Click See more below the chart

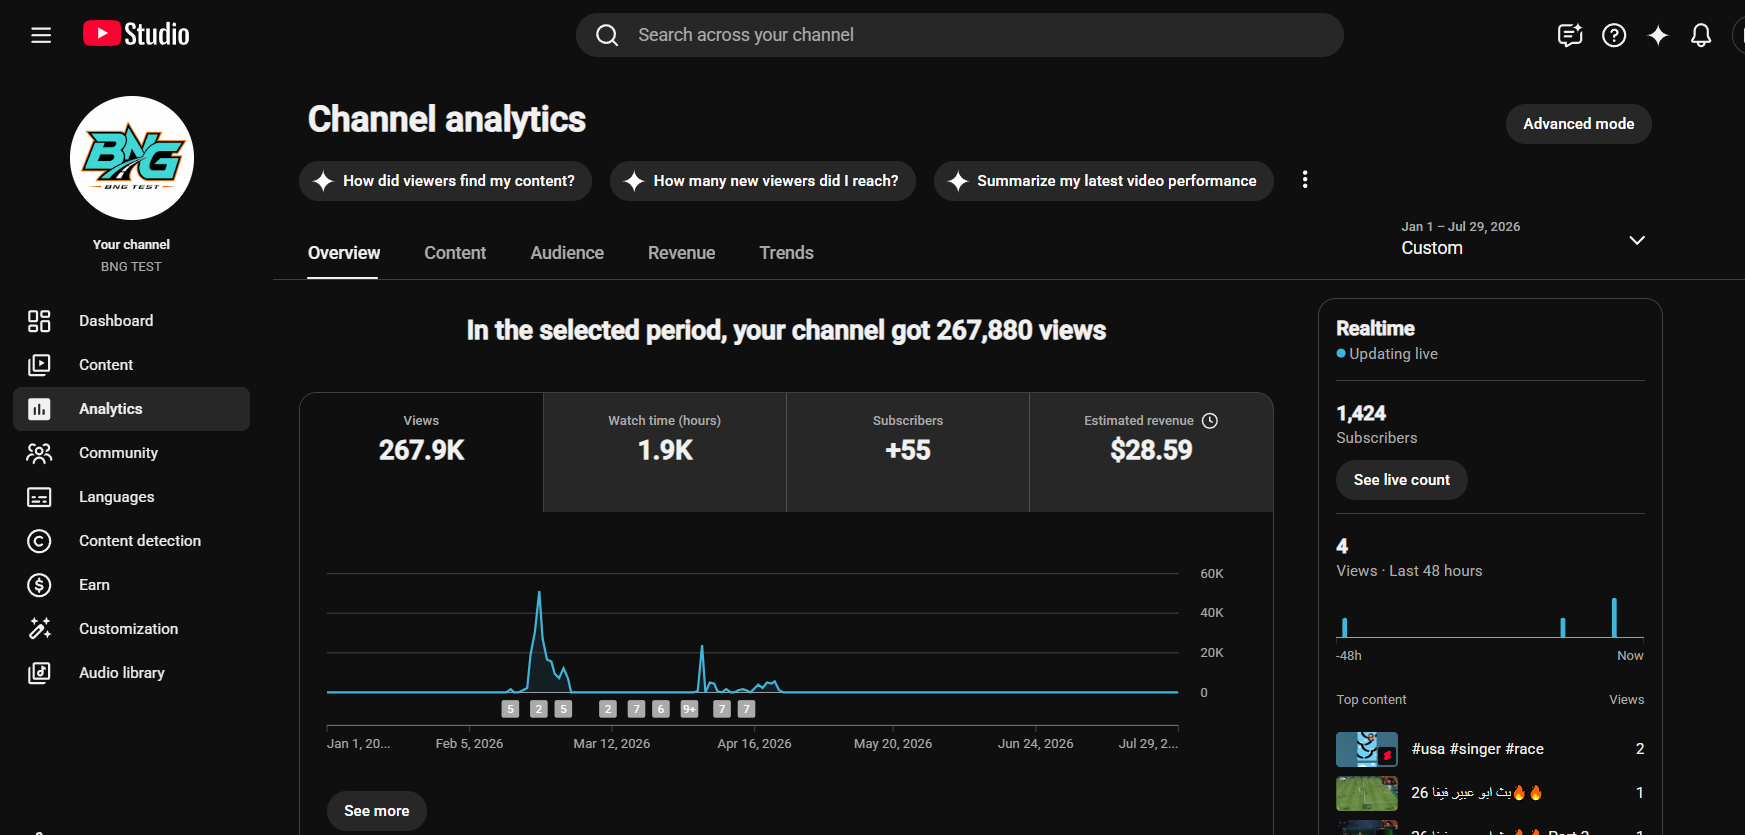pos(377,811)
